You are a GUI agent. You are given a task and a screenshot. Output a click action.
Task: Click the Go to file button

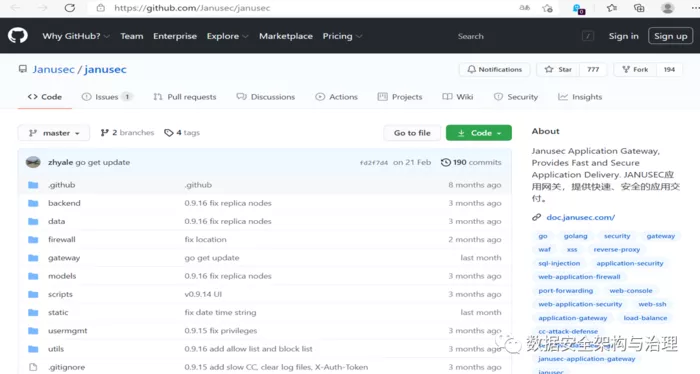point(412,133)
